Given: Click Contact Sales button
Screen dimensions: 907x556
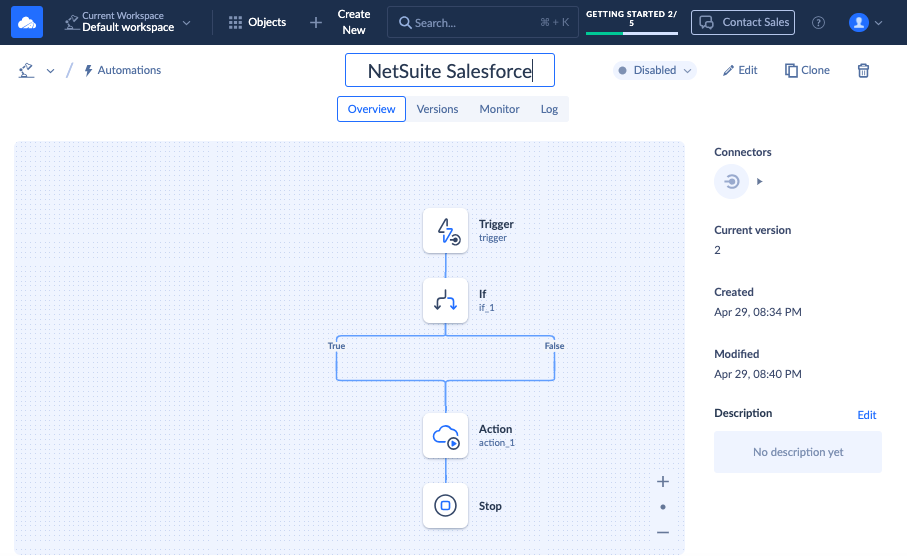Looking at the screenshot, I should [x=743, y=22].
